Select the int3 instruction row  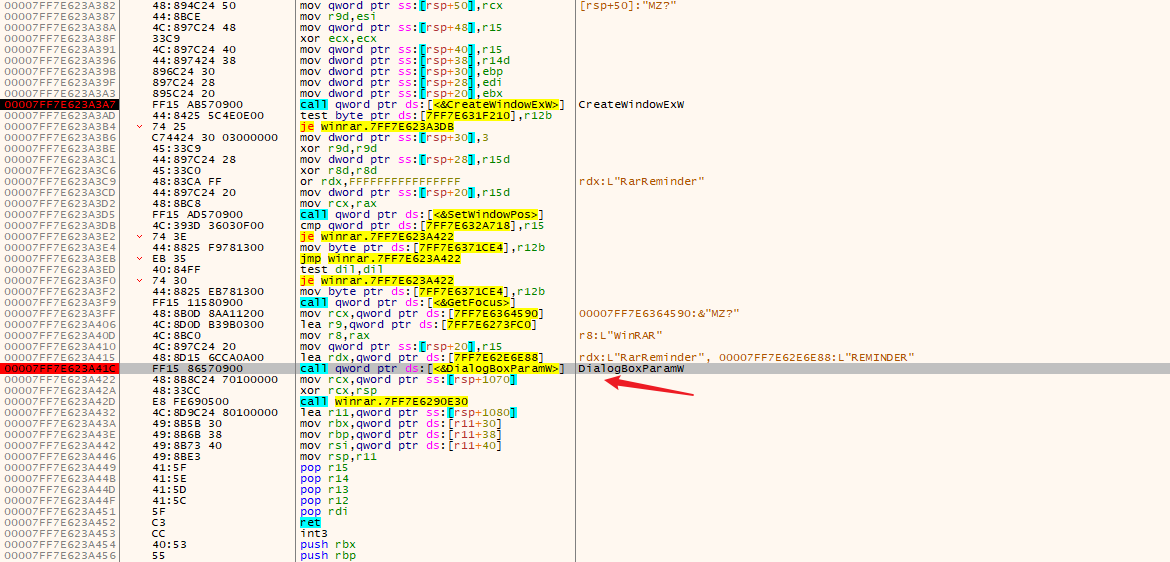tap(313, 533)
